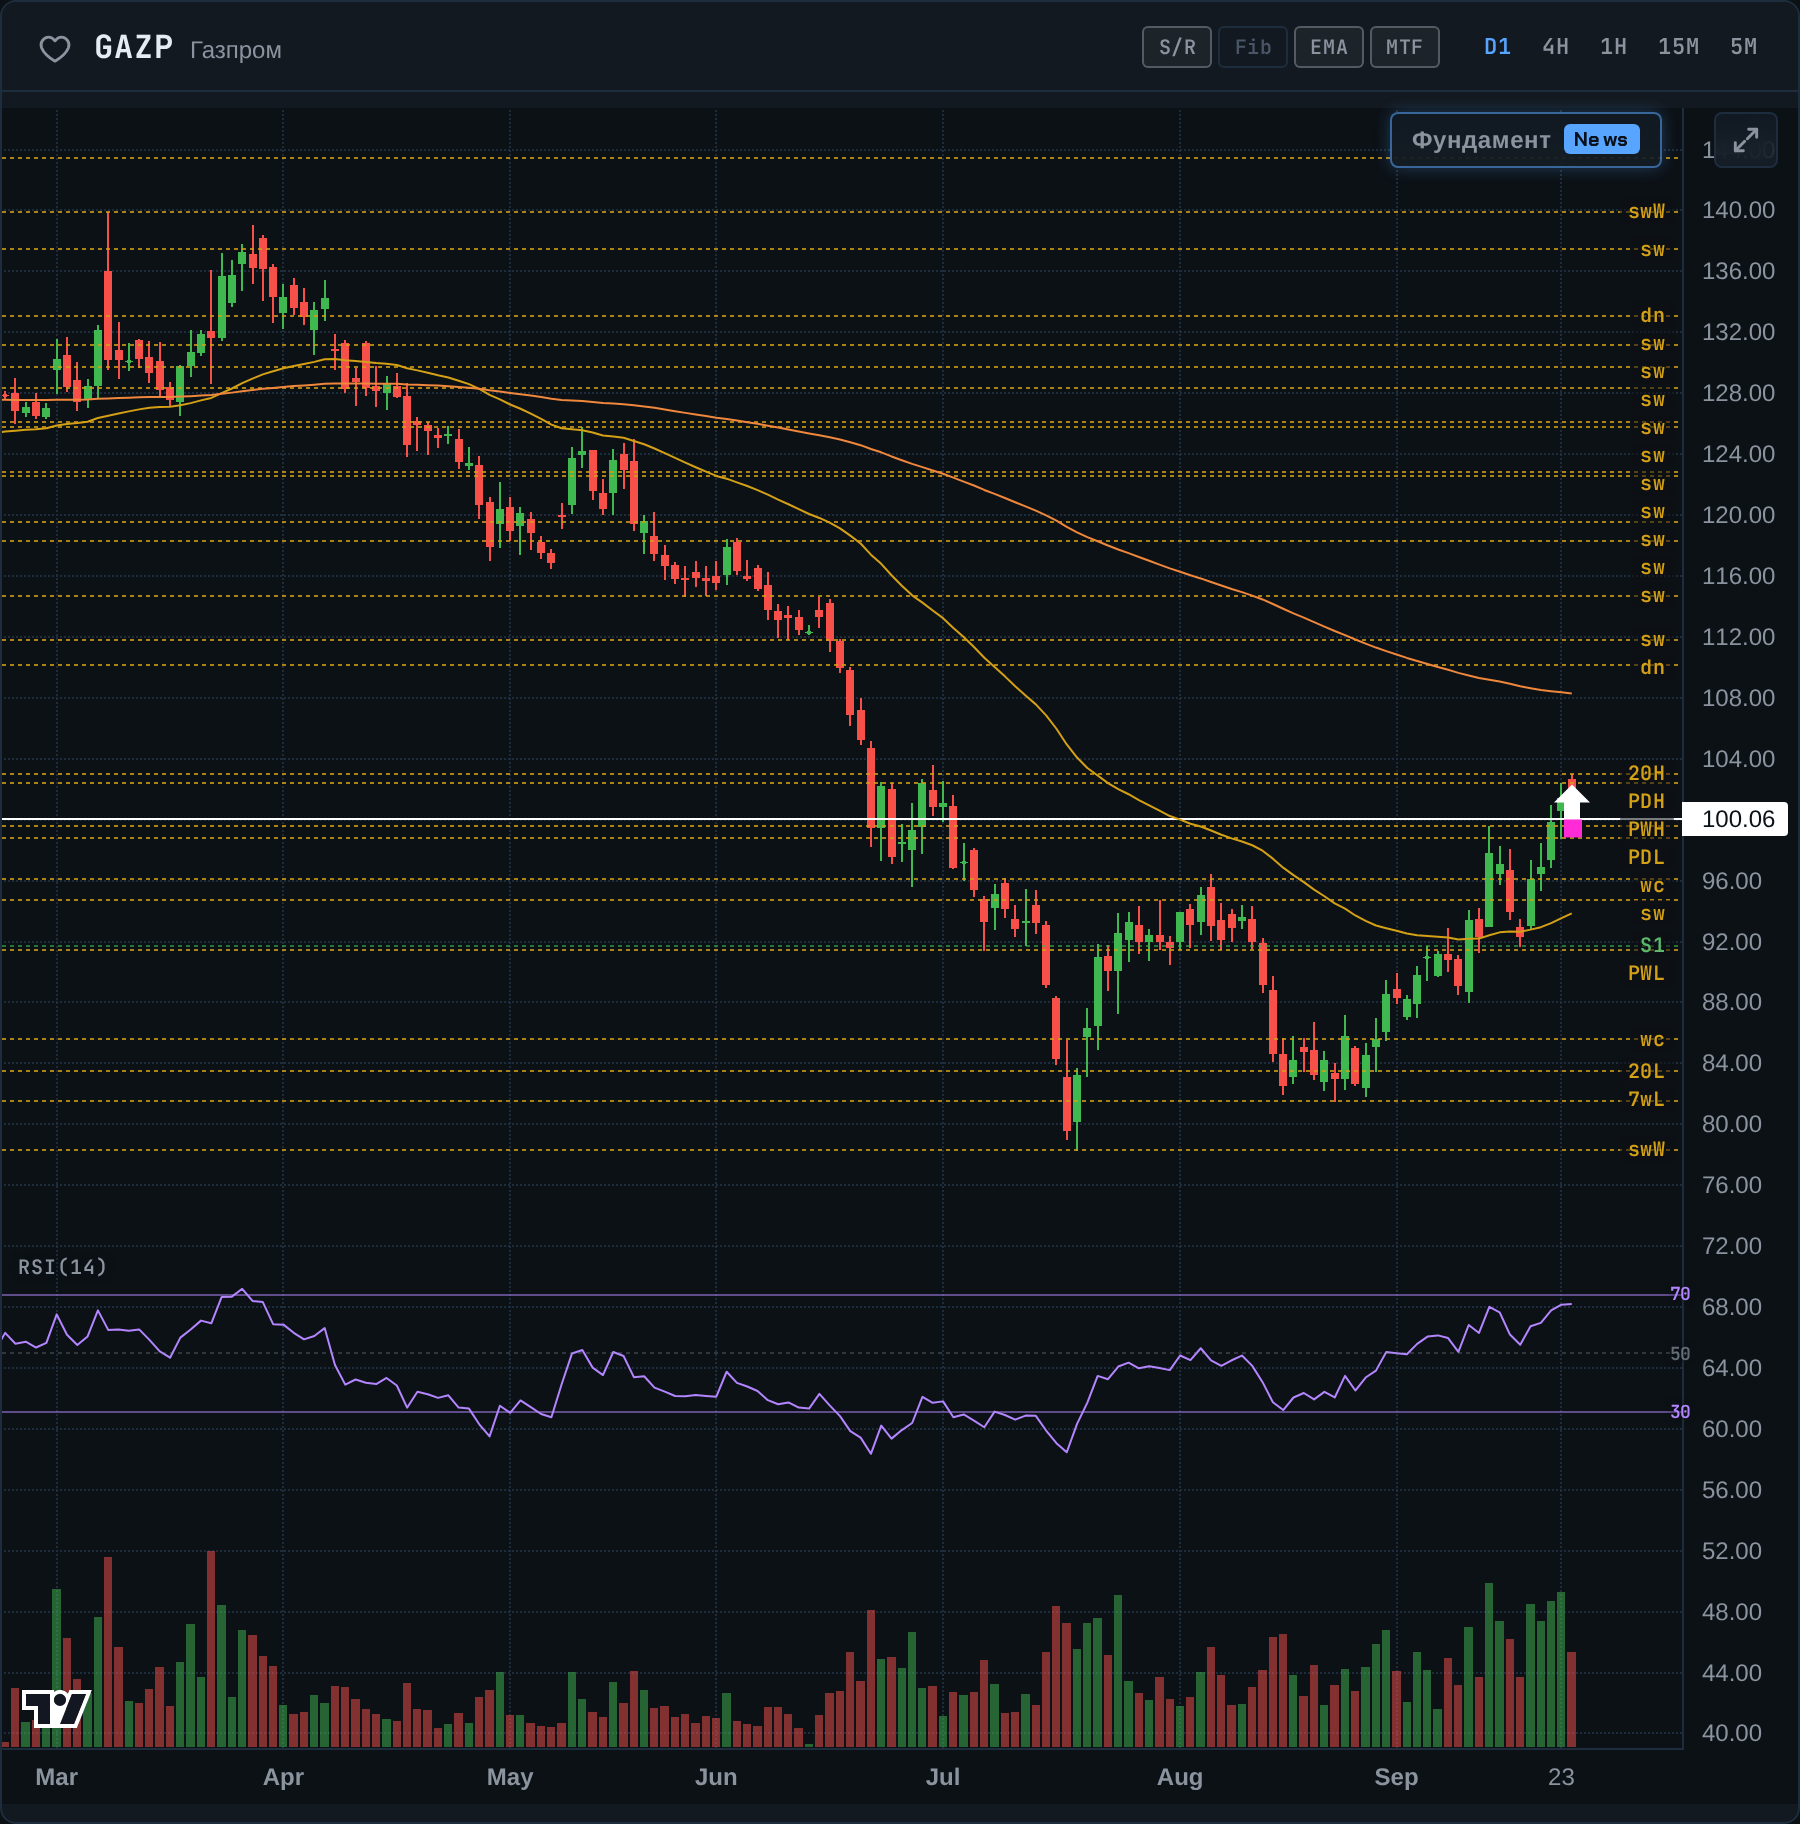Click the 40.00 price axis label
This screenshot has height=1824, width=1800.
pos(1732,1733)
